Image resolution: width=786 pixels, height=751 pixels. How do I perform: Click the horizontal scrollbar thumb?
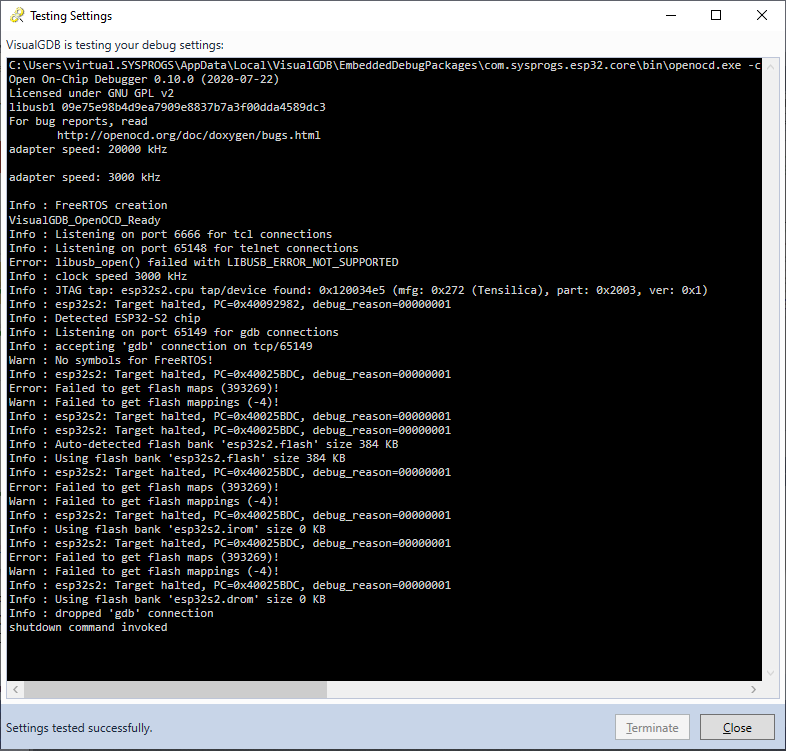[x=175, y=689]
